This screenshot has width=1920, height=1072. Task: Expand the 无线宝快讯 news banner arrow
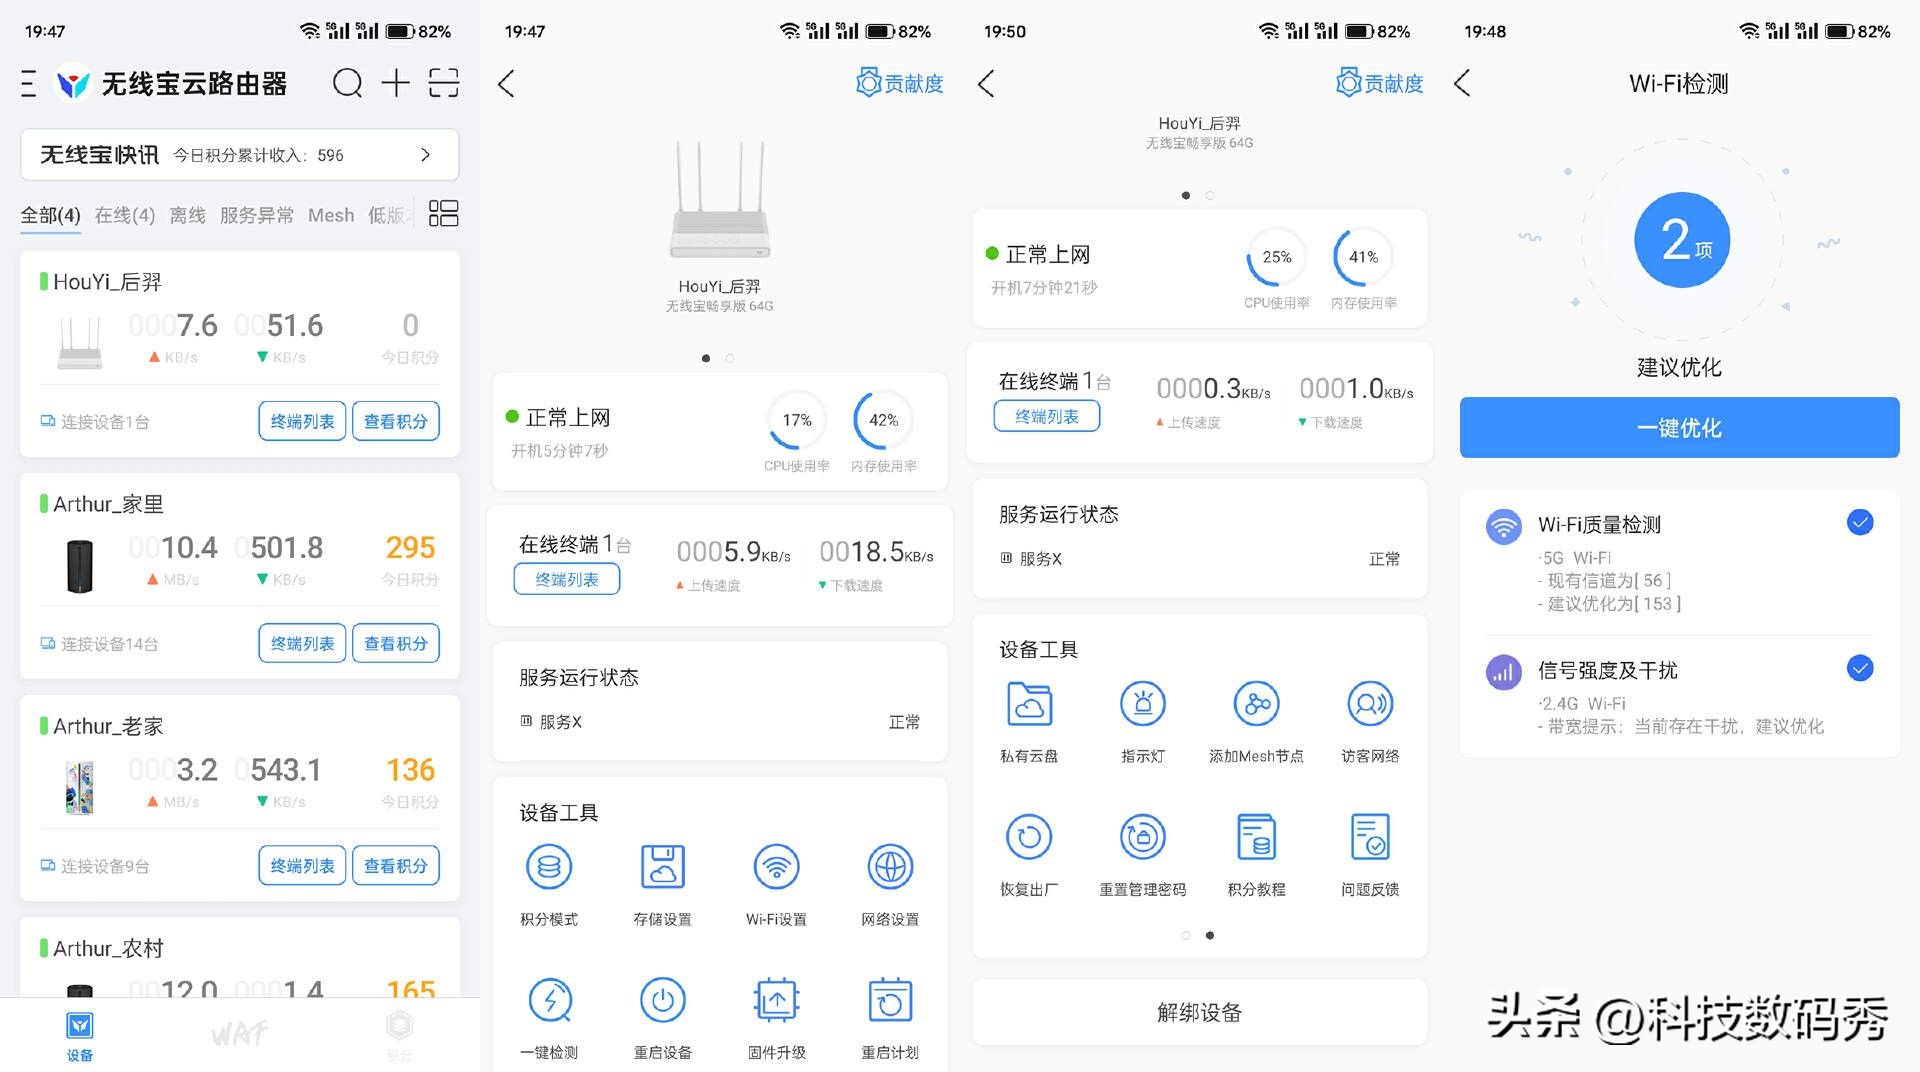(x=426, y=155)
